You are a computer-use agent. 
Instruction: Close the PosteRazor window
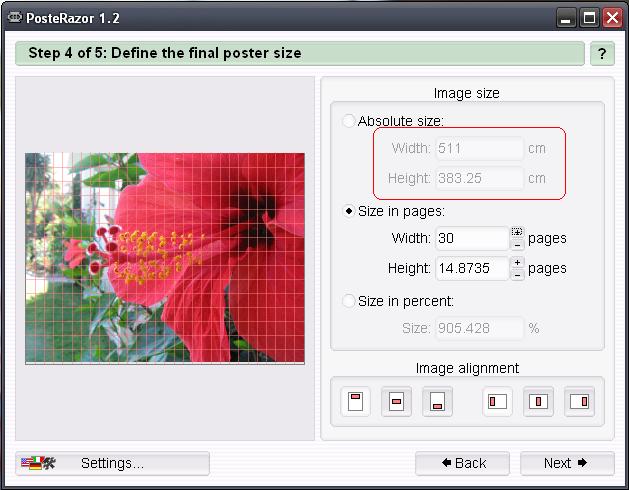613,18
